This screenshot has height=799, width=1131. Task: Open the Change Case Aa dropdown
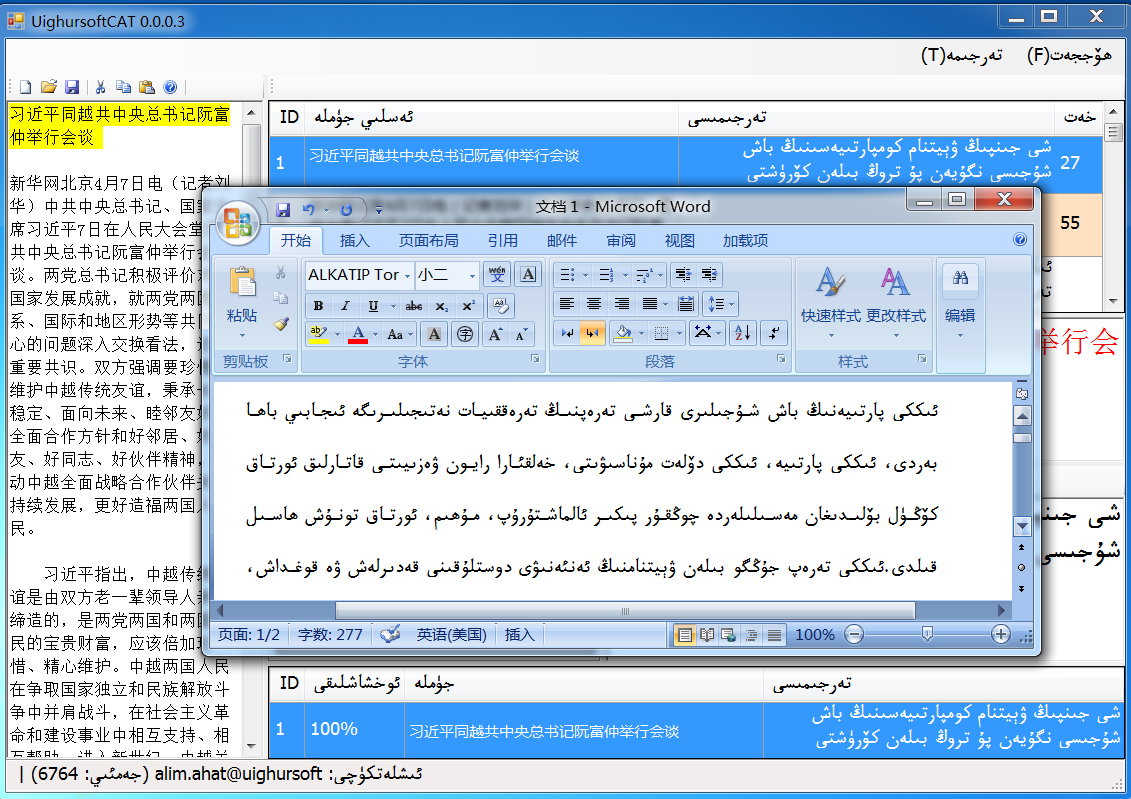[399, 334]
